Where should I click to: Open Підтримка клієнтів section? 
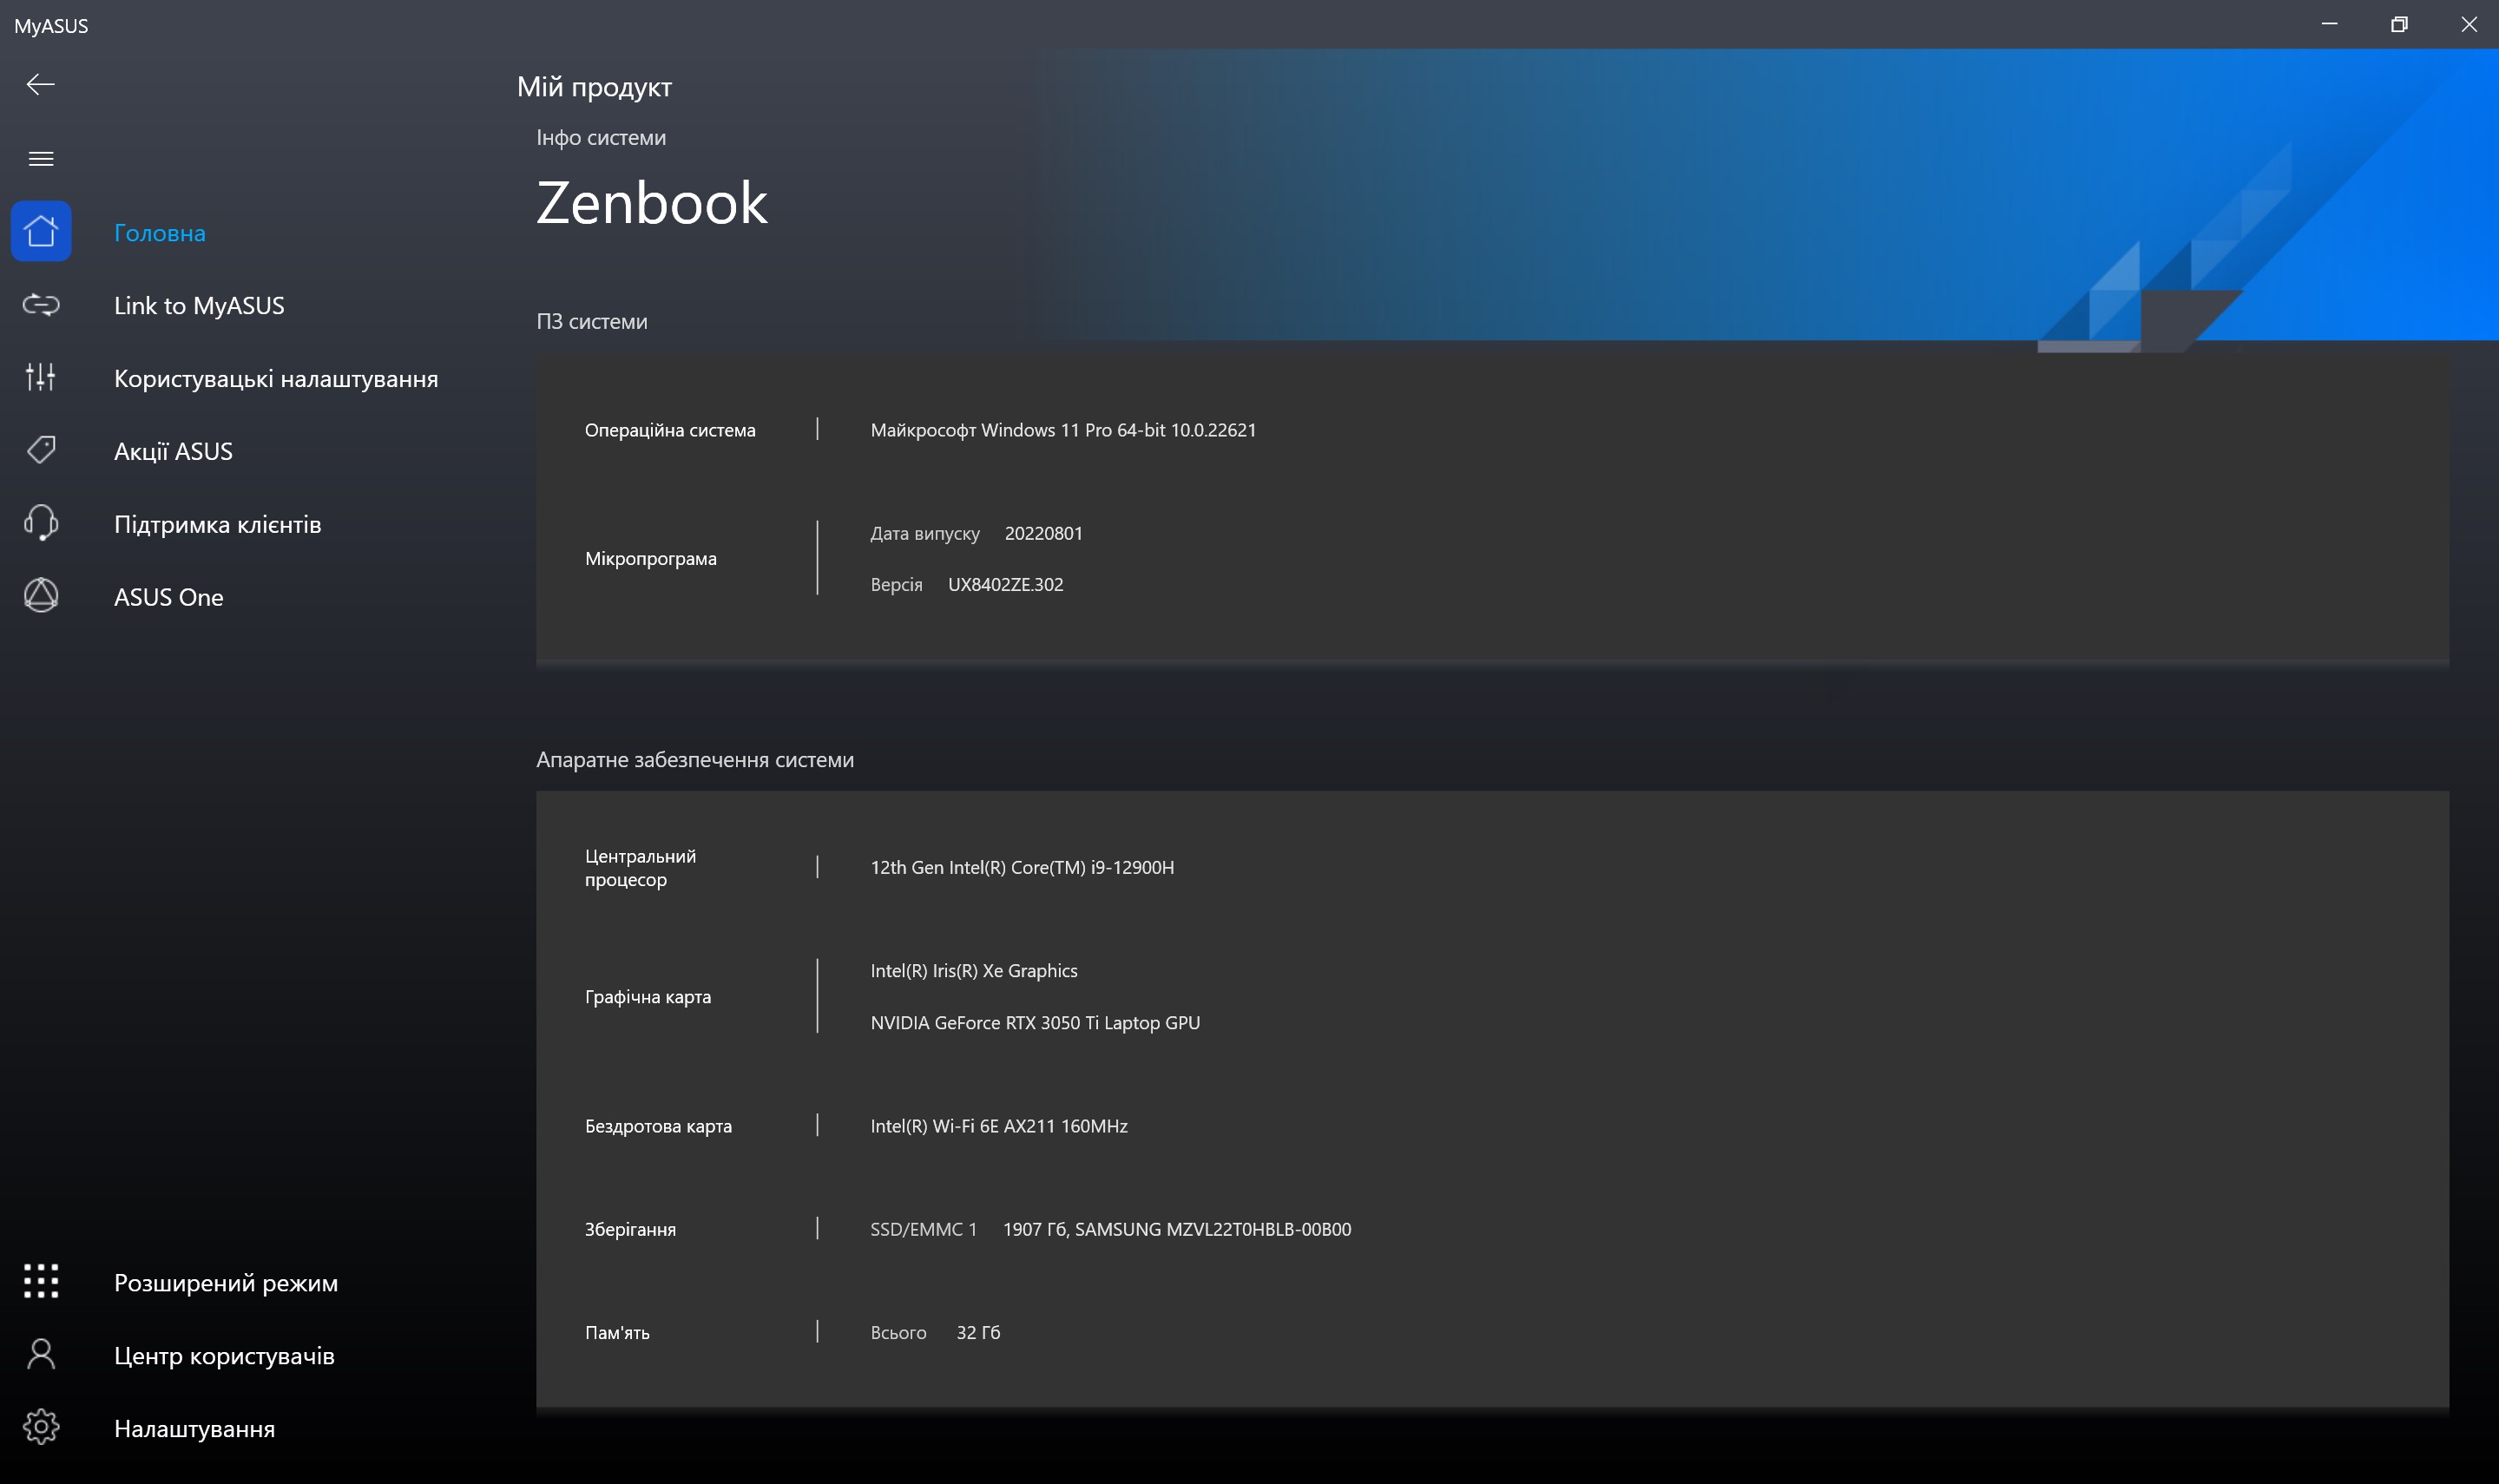click(x=217, y=525)
